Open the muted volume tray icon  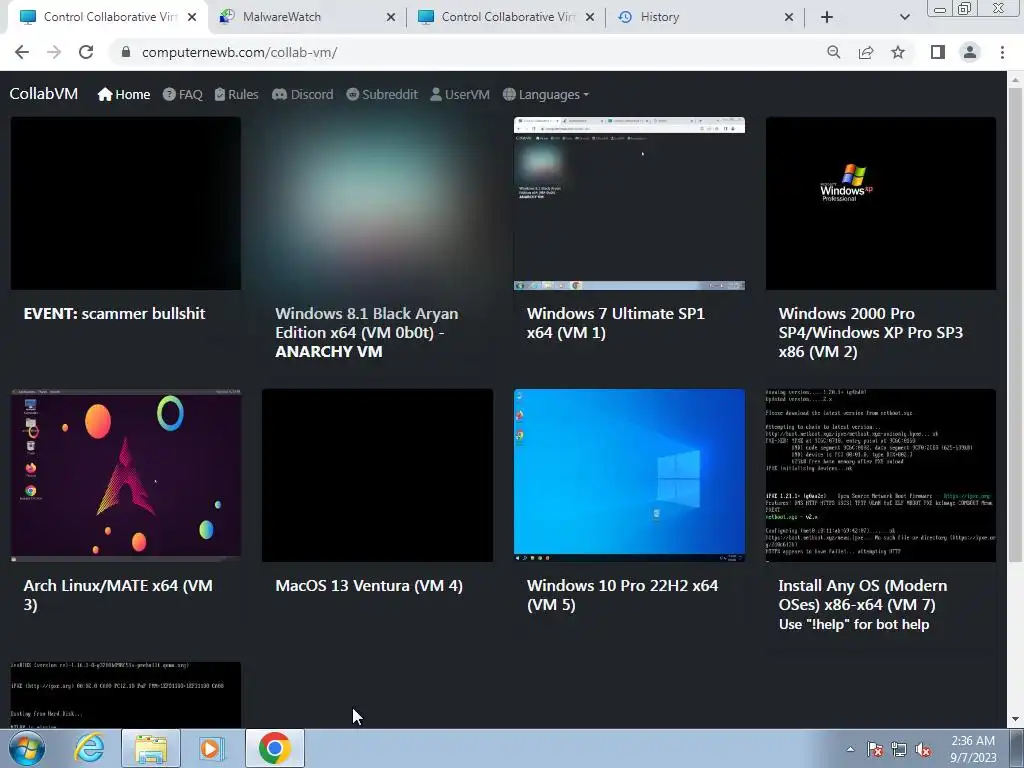click(923, 749)
